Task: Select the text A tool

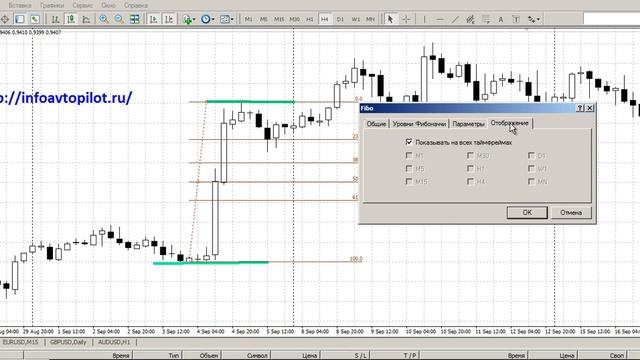Action: [501, 19]
